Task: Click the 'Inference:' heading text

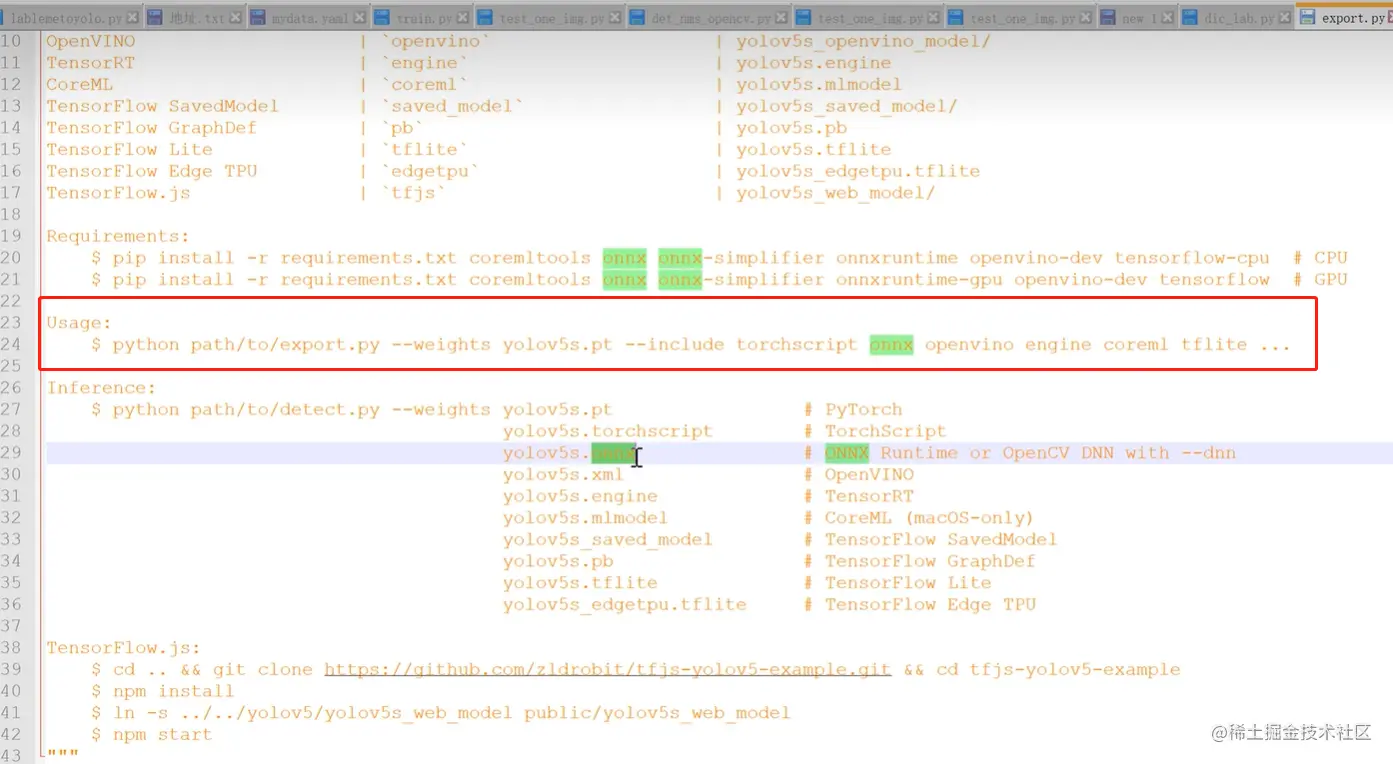Action: (101, 388)
